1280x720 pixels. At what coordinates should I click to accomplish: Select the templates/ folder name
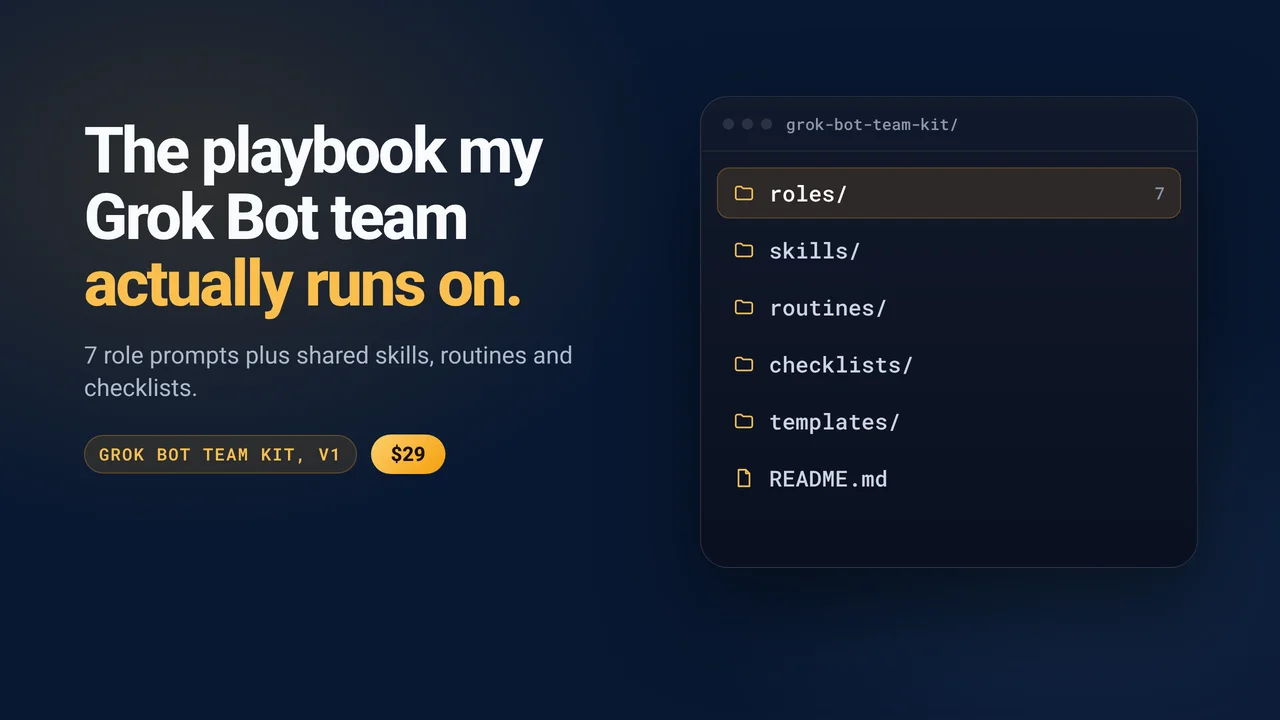click(x=834, y=422)
